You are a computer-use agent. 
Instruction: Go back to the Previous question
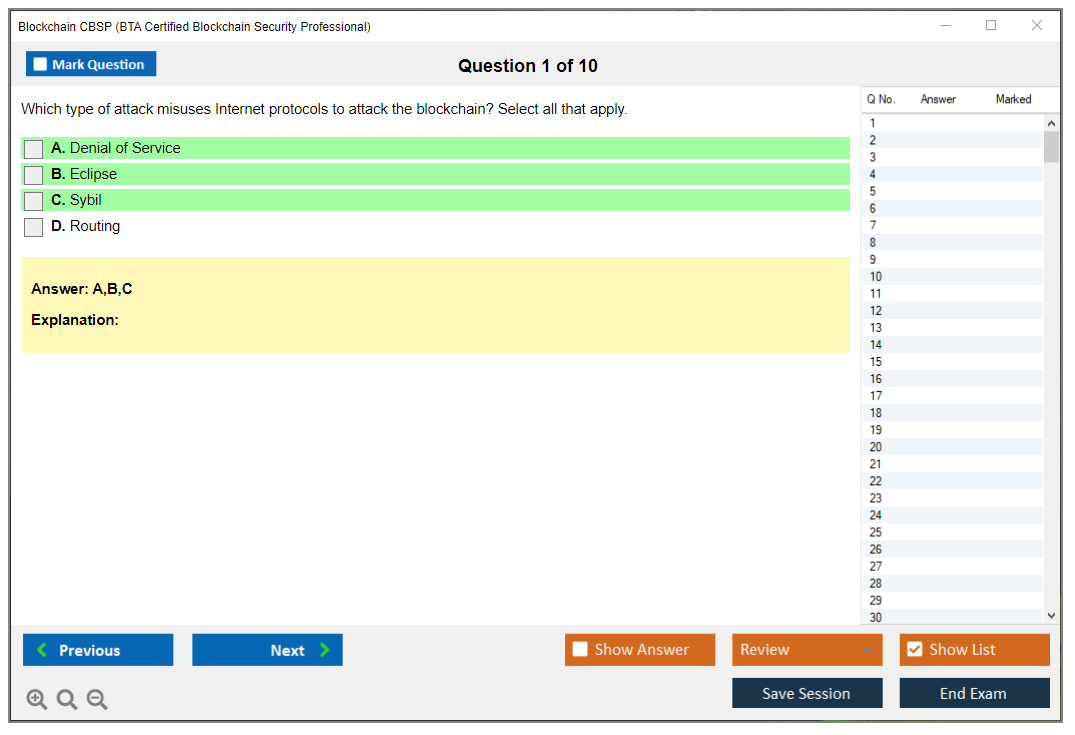pos(98,650)
